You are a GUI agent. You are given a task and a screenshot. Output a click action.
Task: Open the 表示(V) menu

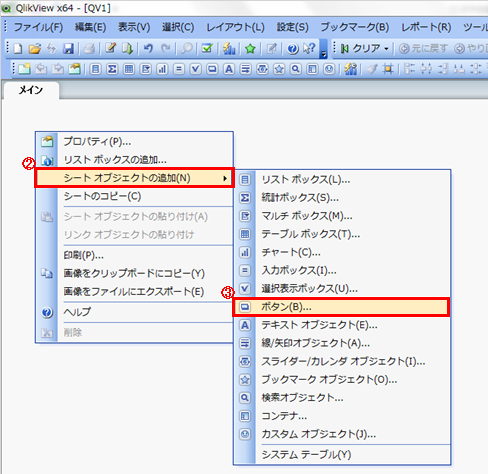[134, 27]
